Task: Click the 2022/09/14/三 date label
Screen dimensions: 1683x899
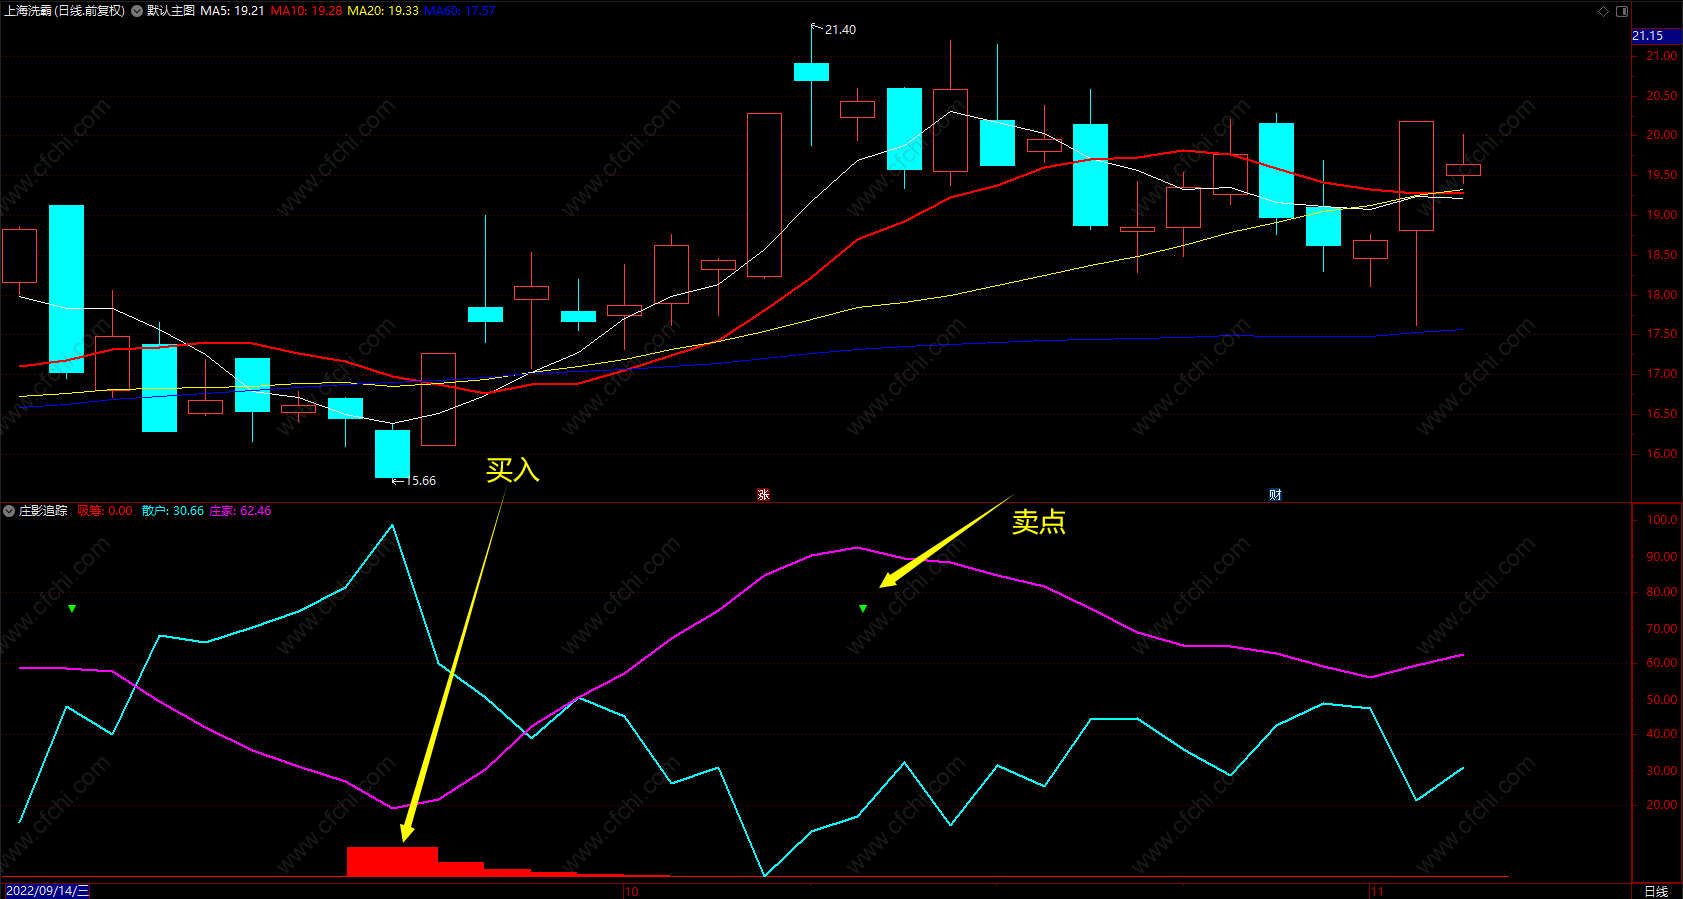Action: (46, 891)
